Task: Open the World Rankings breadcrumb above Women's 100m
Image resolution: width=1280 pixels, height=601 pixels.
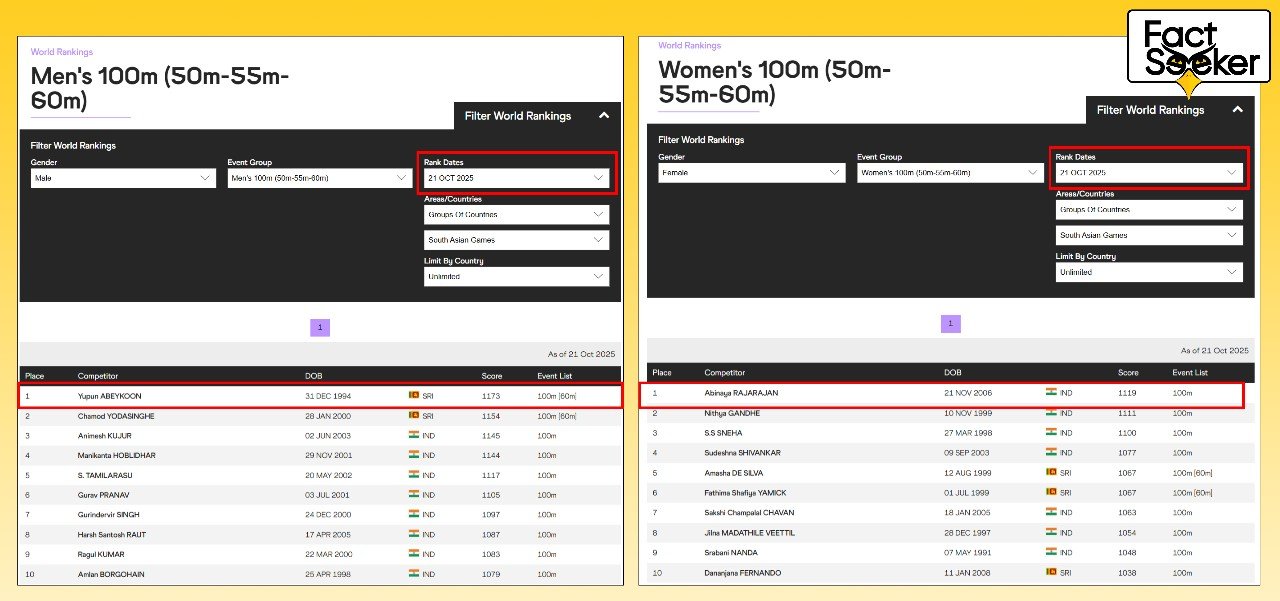Action: 689,46
